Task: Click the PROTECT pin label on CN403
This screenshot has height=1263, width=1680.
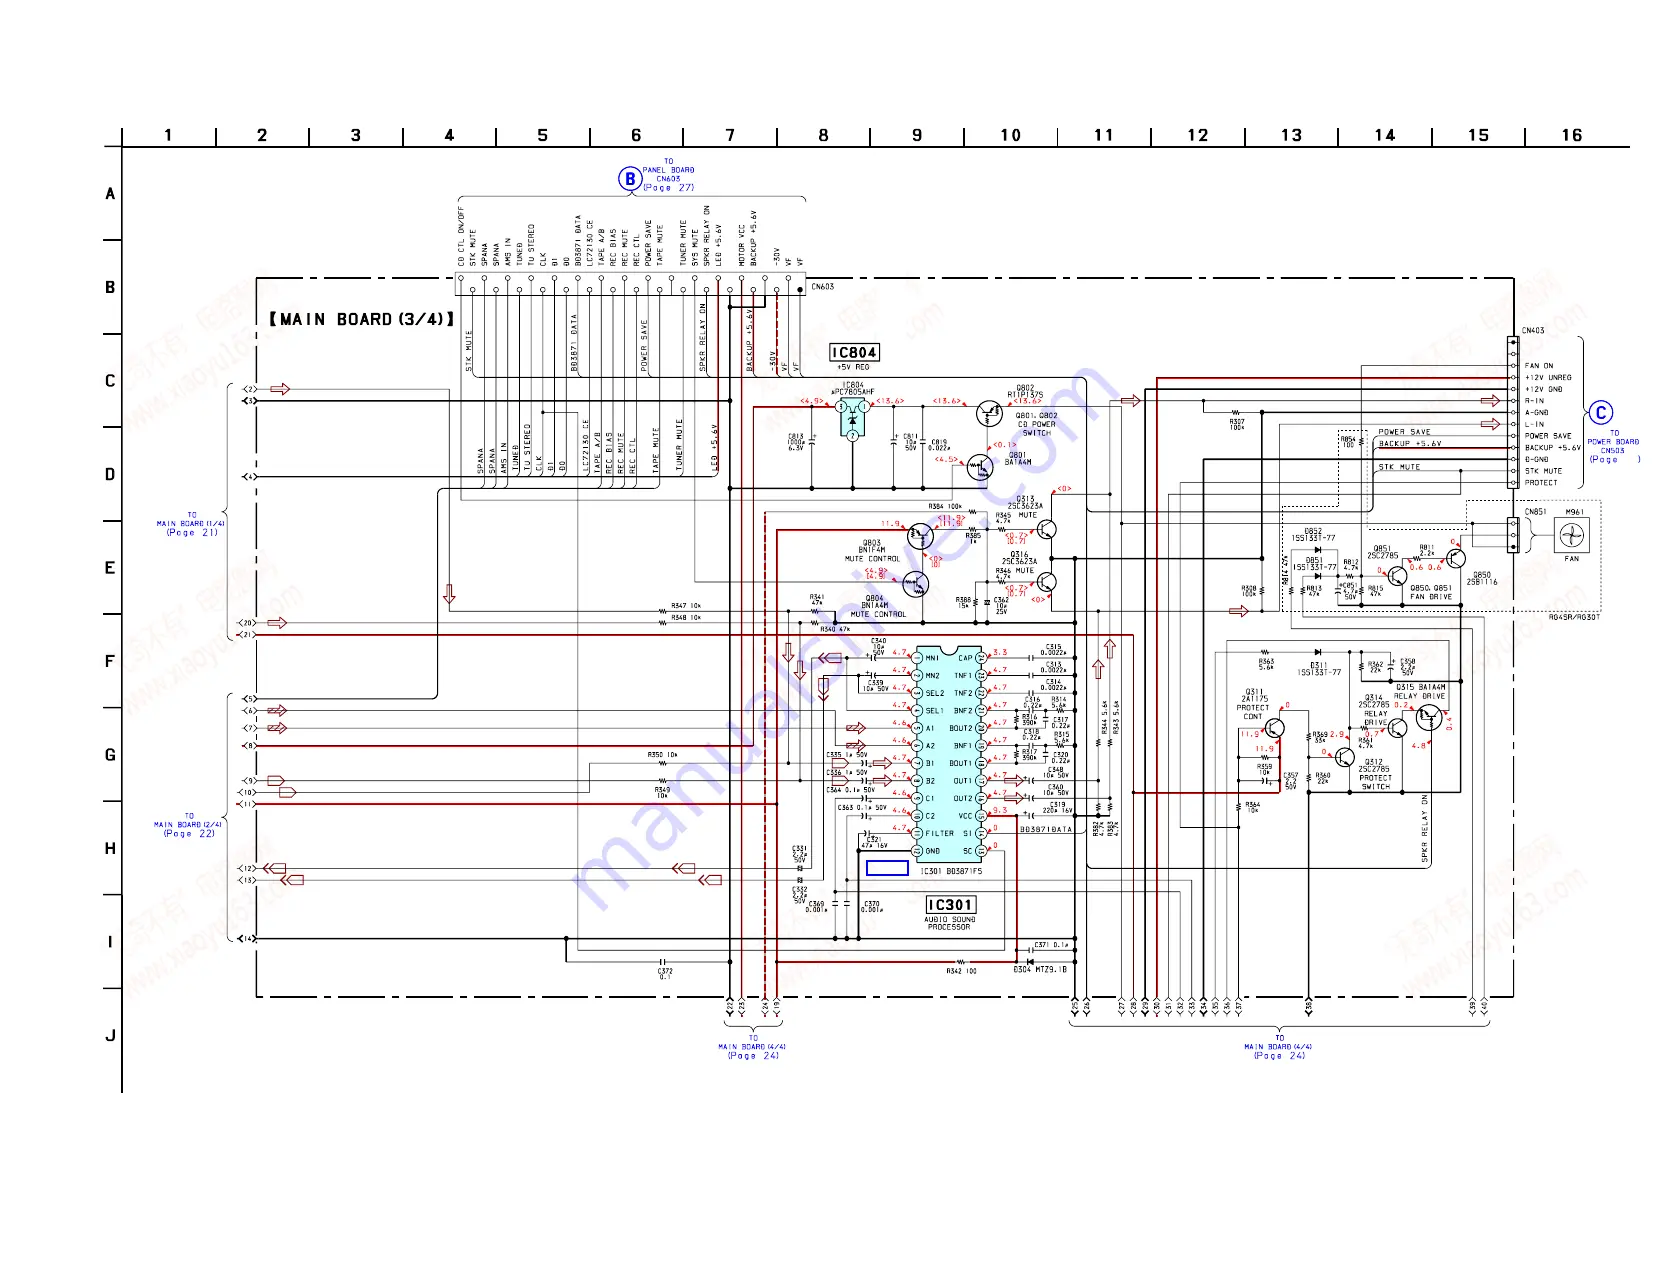Action: pyautogui.click(x=1541, y=483)
